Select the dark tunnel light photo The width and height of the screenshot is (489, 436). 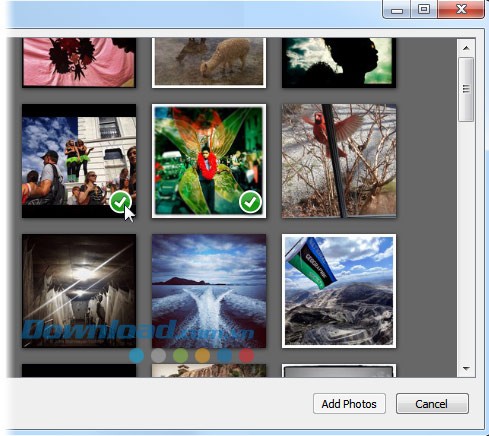pyautogui.click(x=79, y=291)
